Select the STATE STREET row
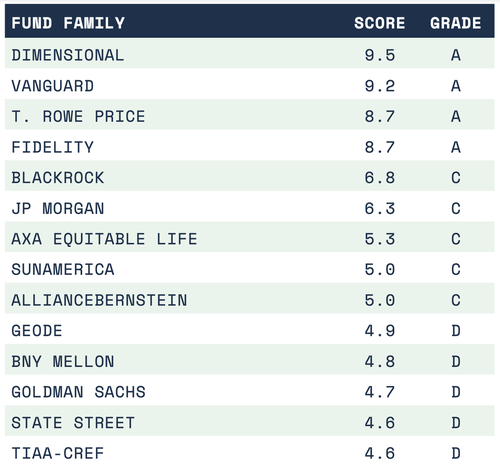Viewport: 500px width, 471px height. click(x=250, y=423)
